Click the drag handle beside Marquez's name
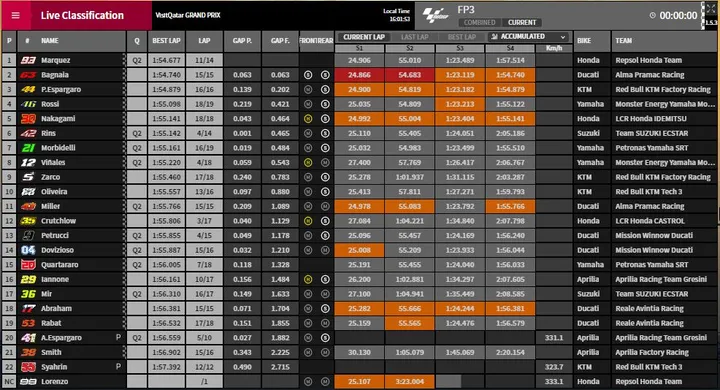 pos(124,60)
